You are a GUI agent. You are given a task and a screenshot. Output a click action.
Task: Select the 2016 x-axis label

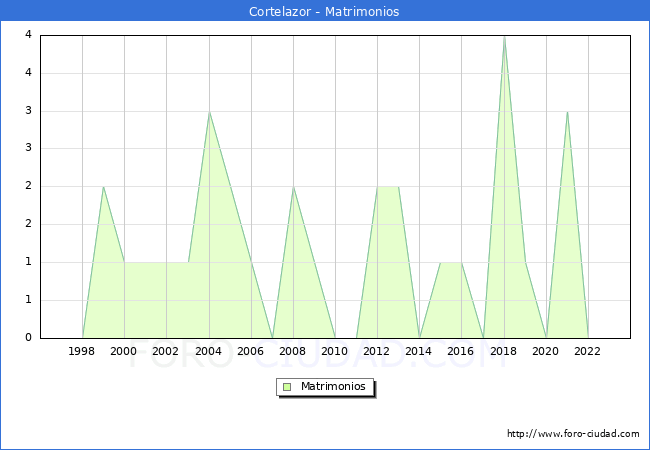[461, 351]
